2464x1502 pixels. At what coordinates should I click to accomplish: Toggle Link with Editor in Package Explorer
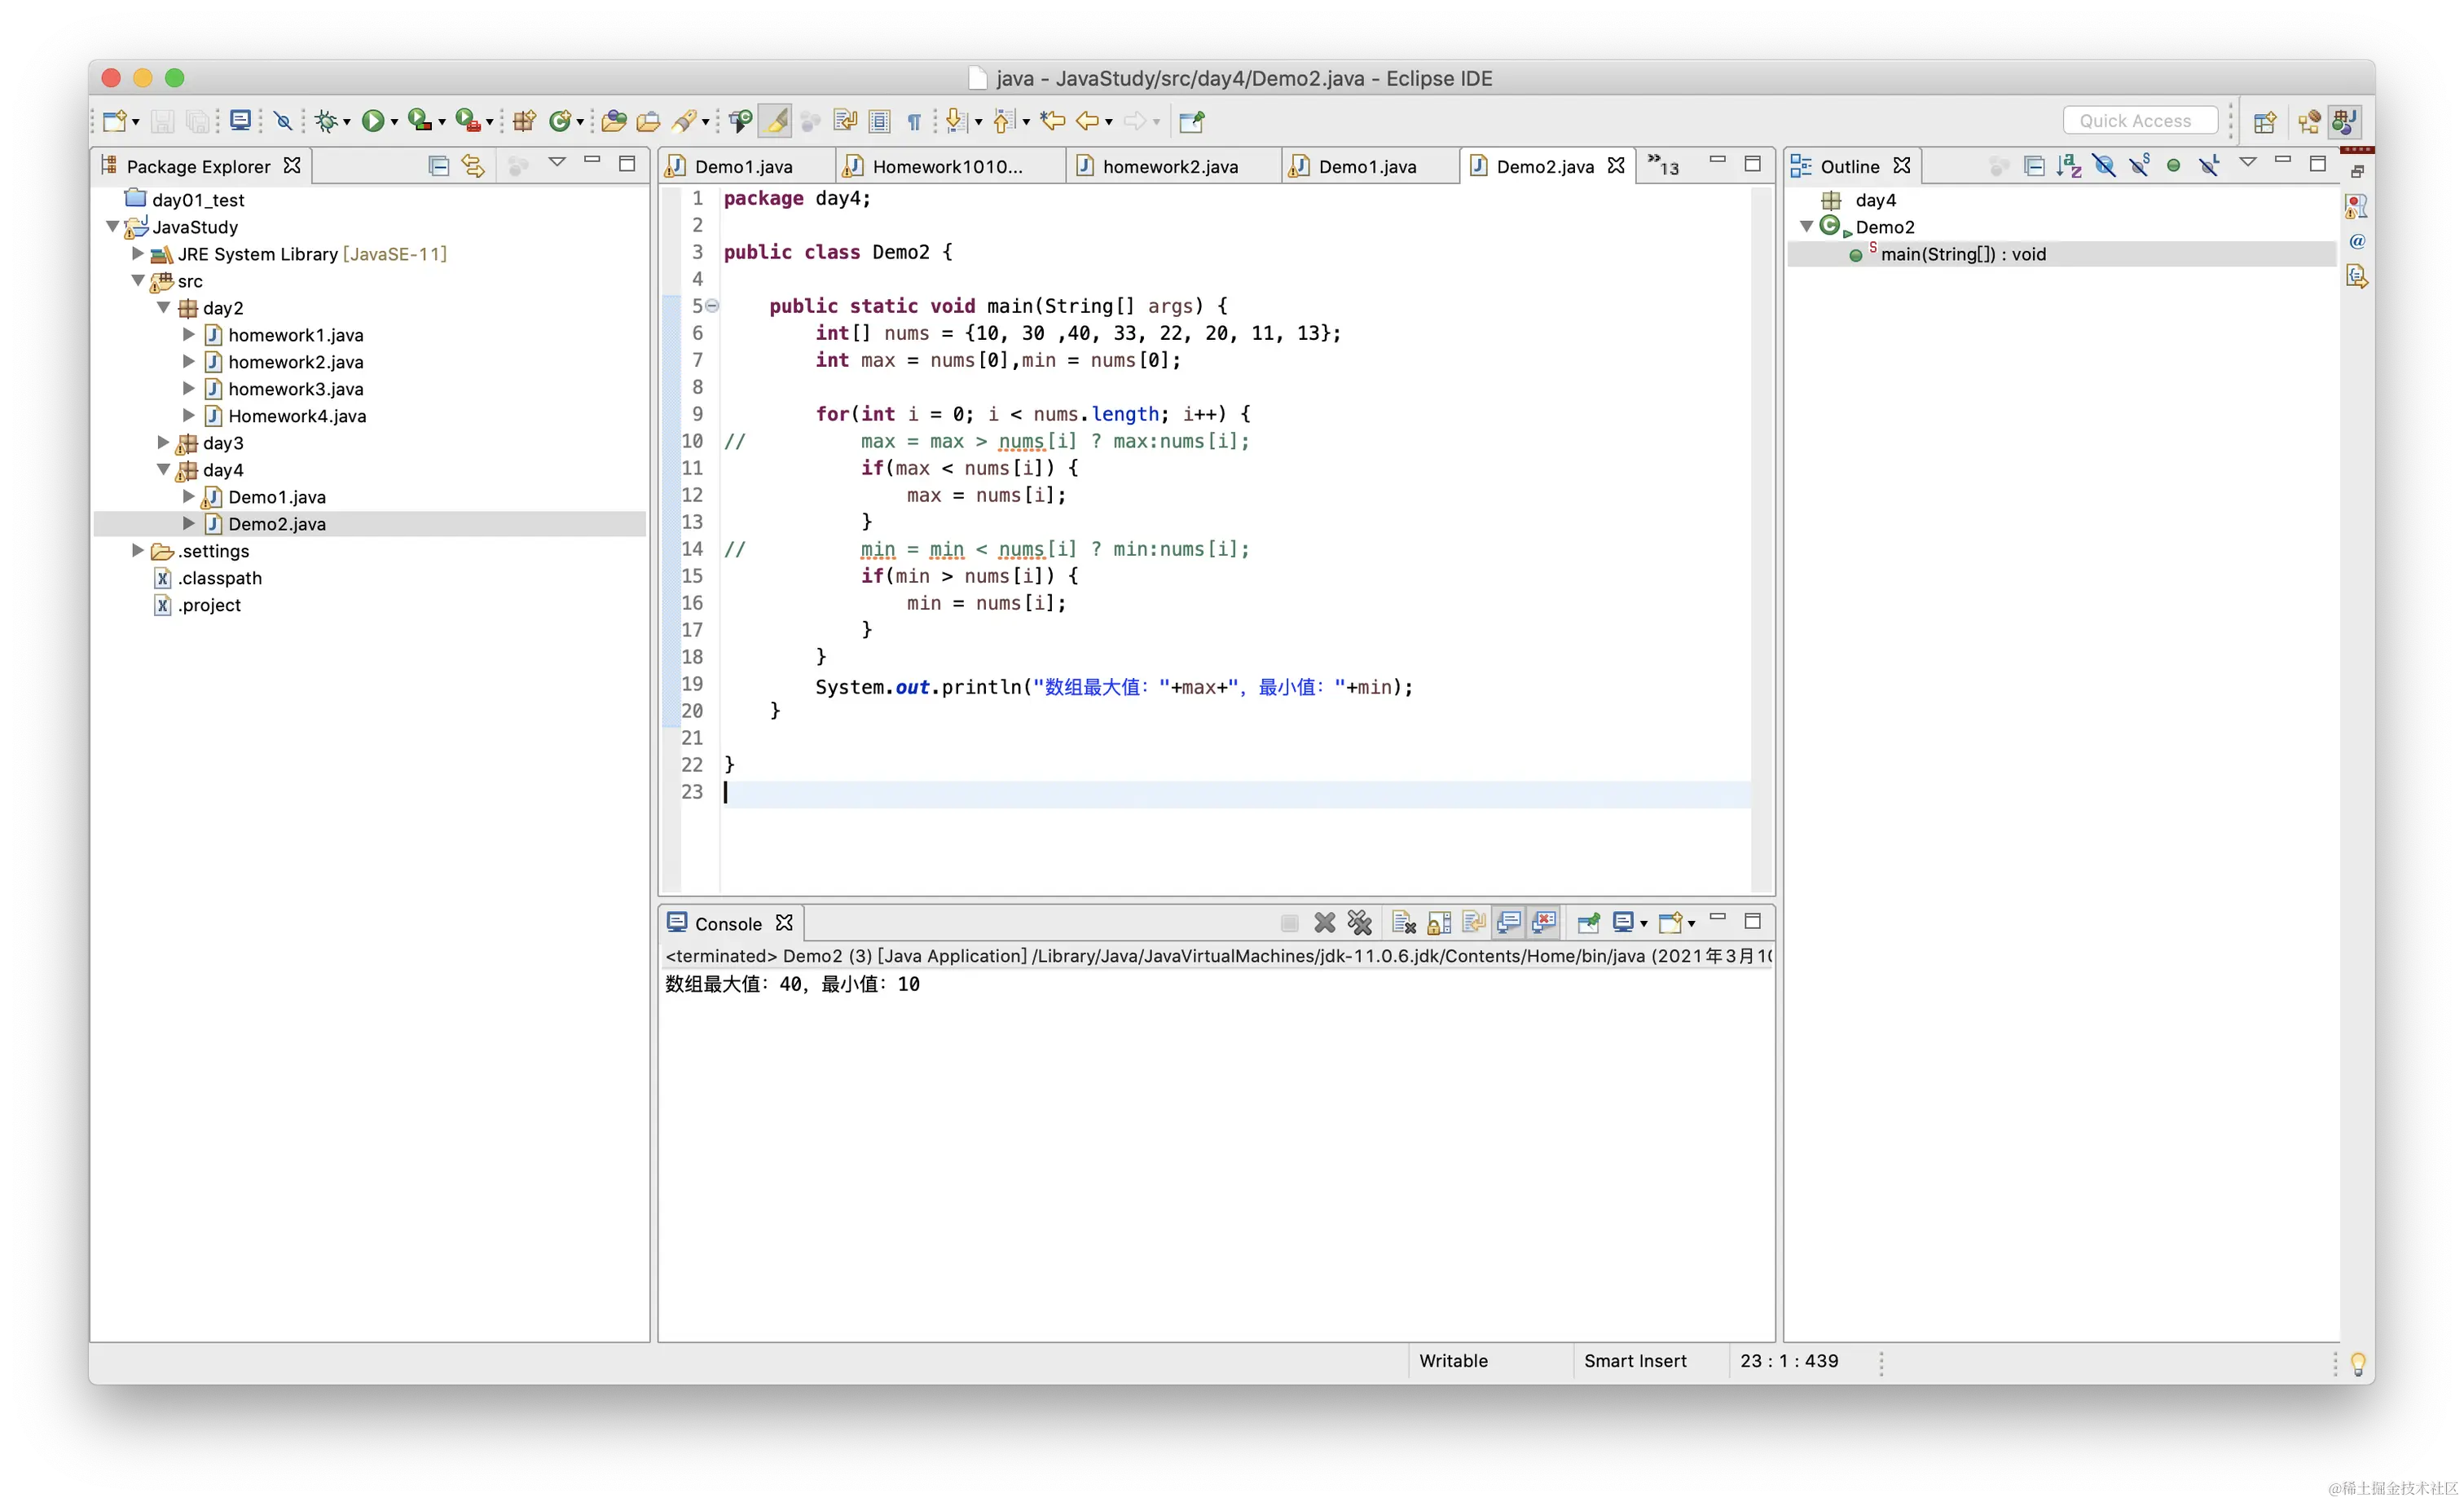tap(473, 165)
